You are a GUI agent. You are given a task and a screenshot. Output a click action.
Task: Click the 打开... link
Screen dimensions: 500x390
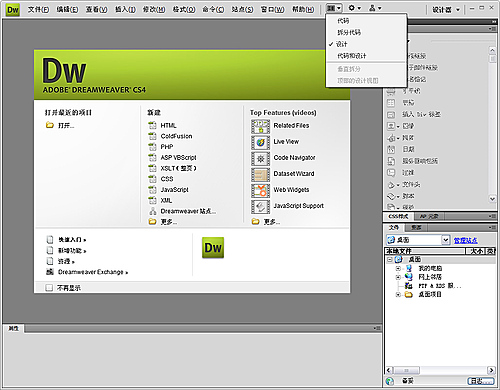[x=66, y=125]
